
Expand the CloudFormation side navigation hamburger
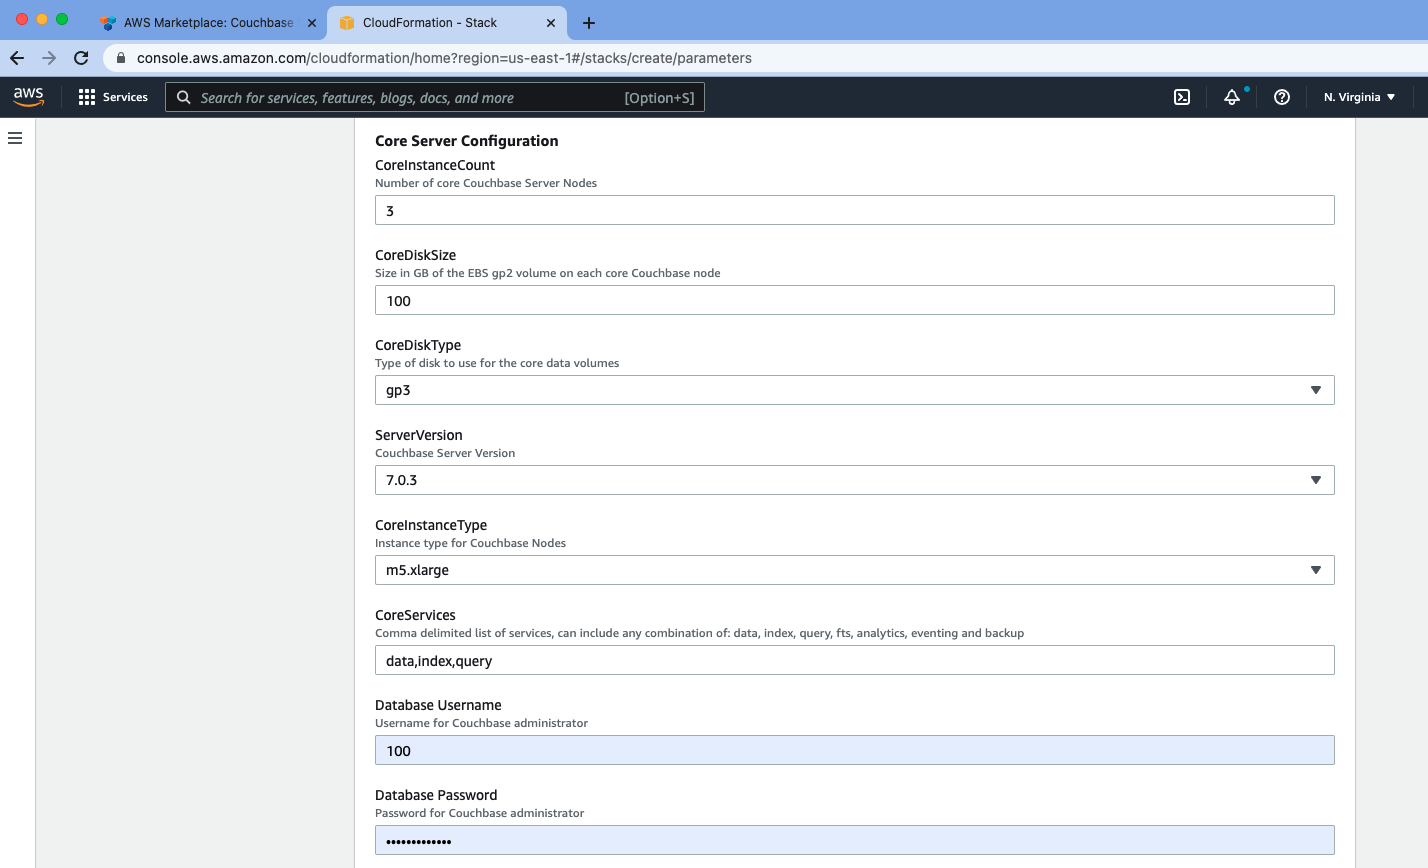pos(14,138)
